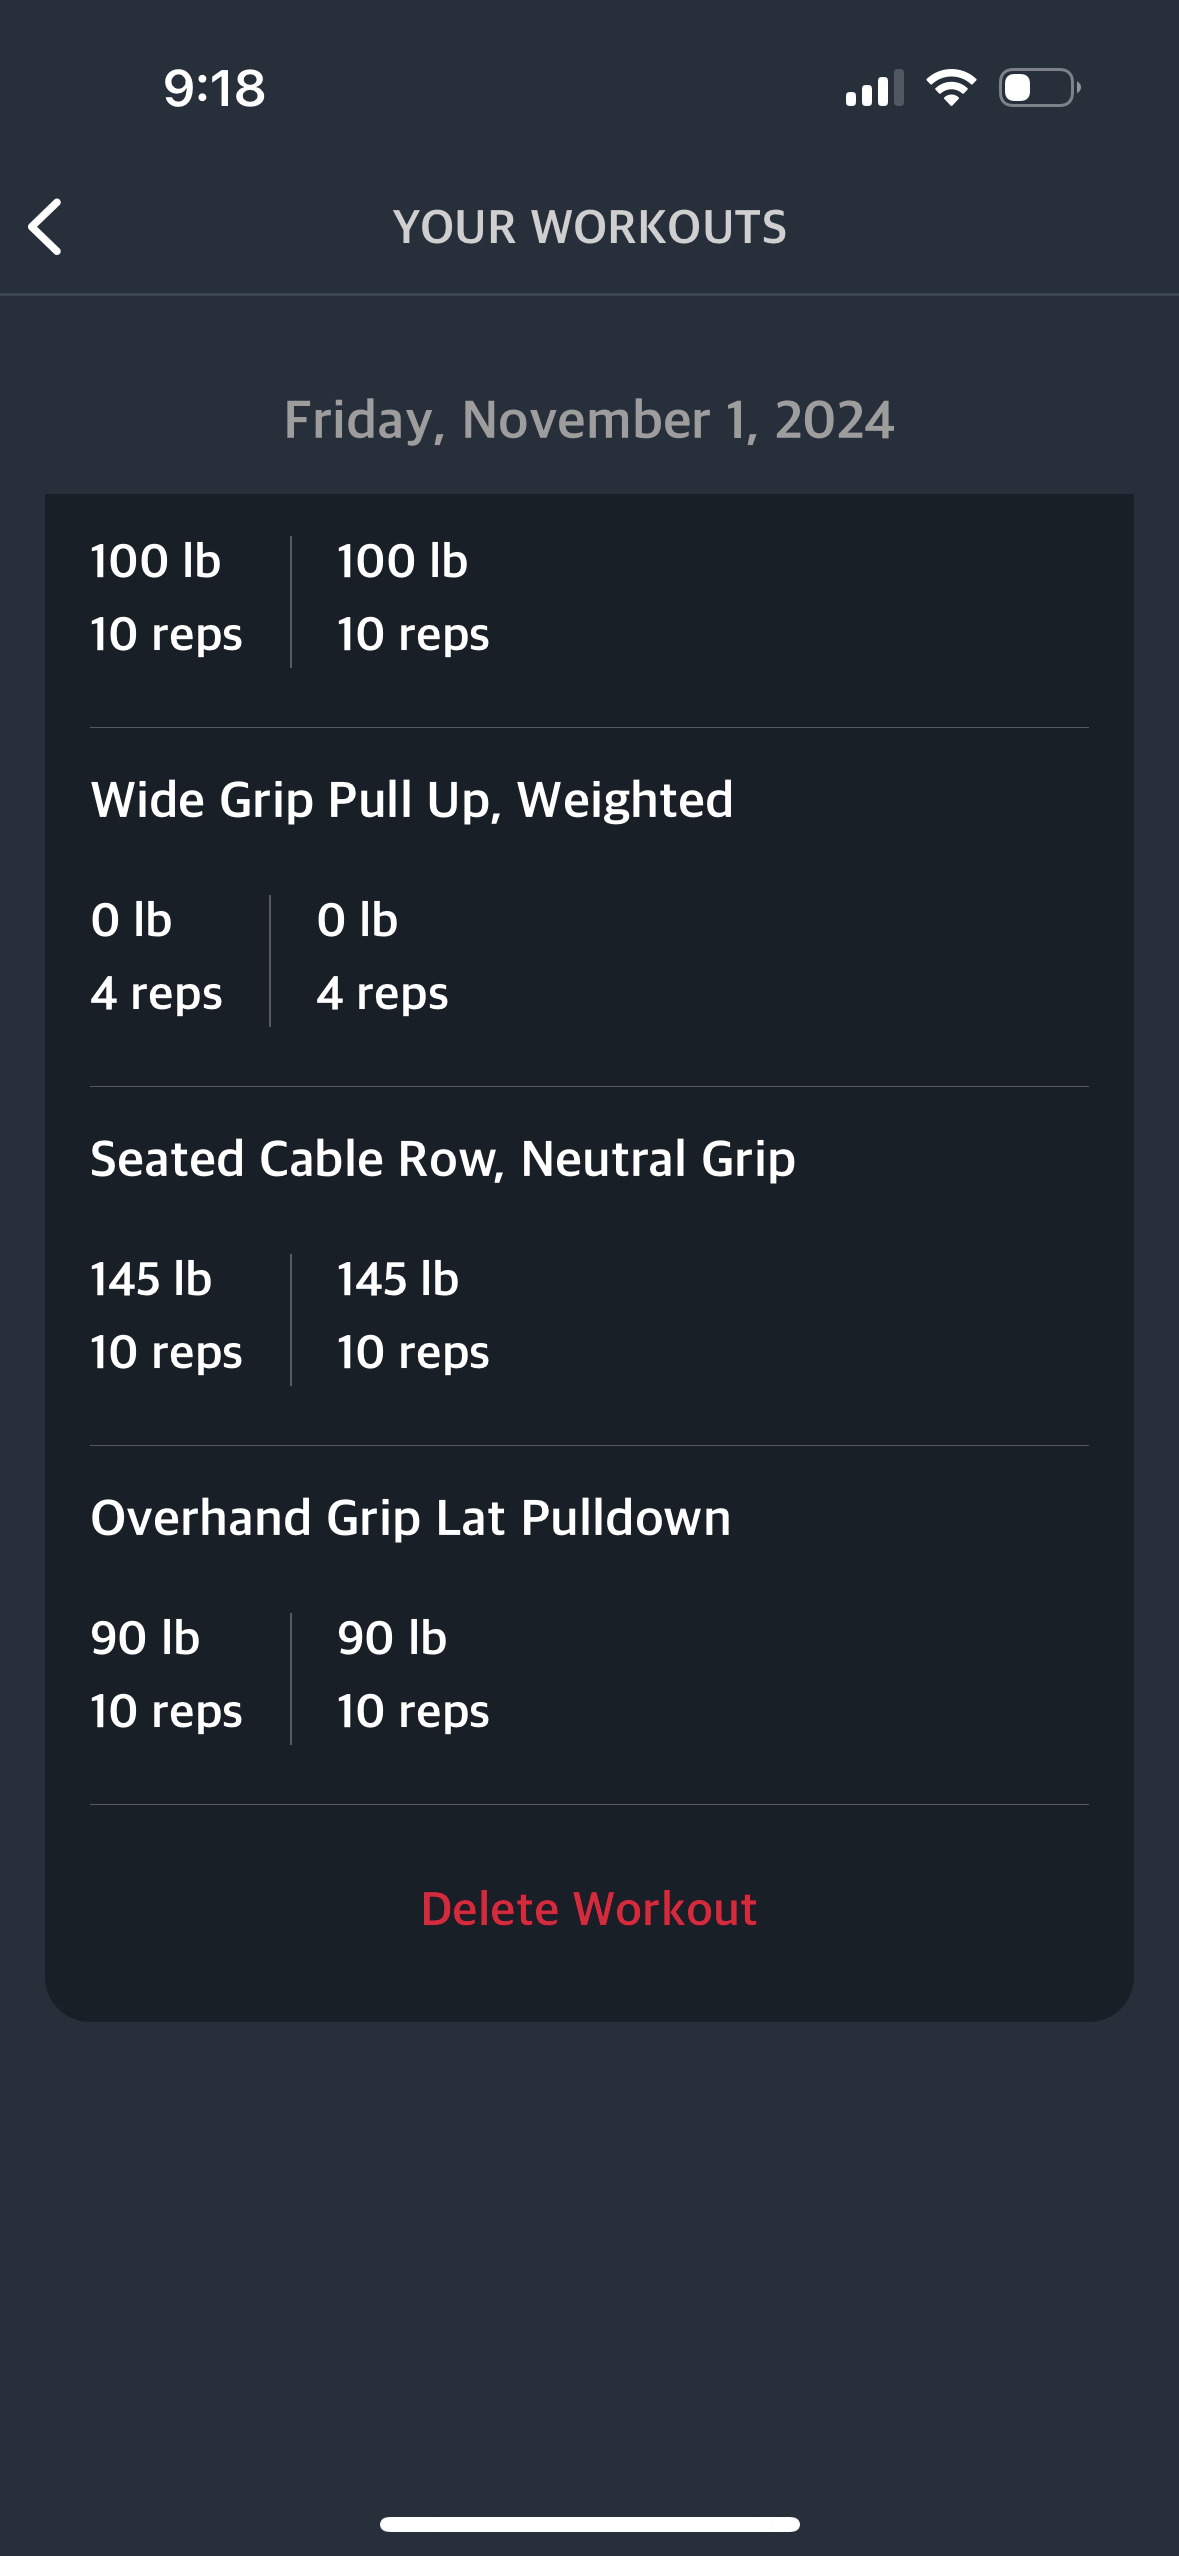Select second 90 lb Lat Pulldown set
The image size is (1179, 2556).
pos(413,1675)
